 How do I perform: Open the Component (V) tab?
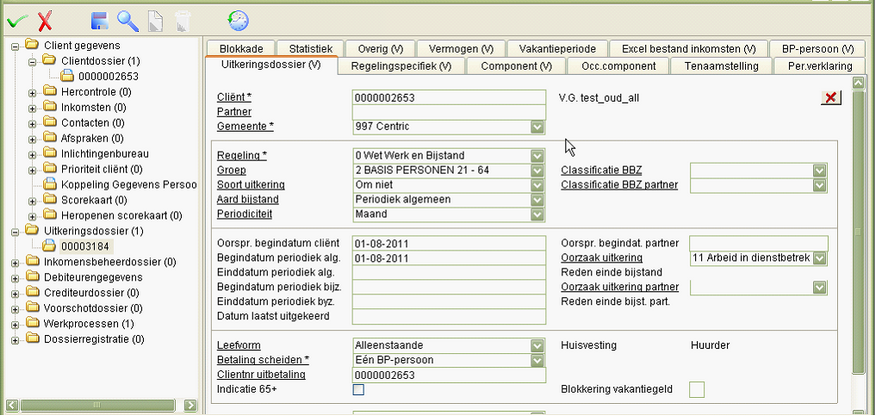tap(516, 66)
